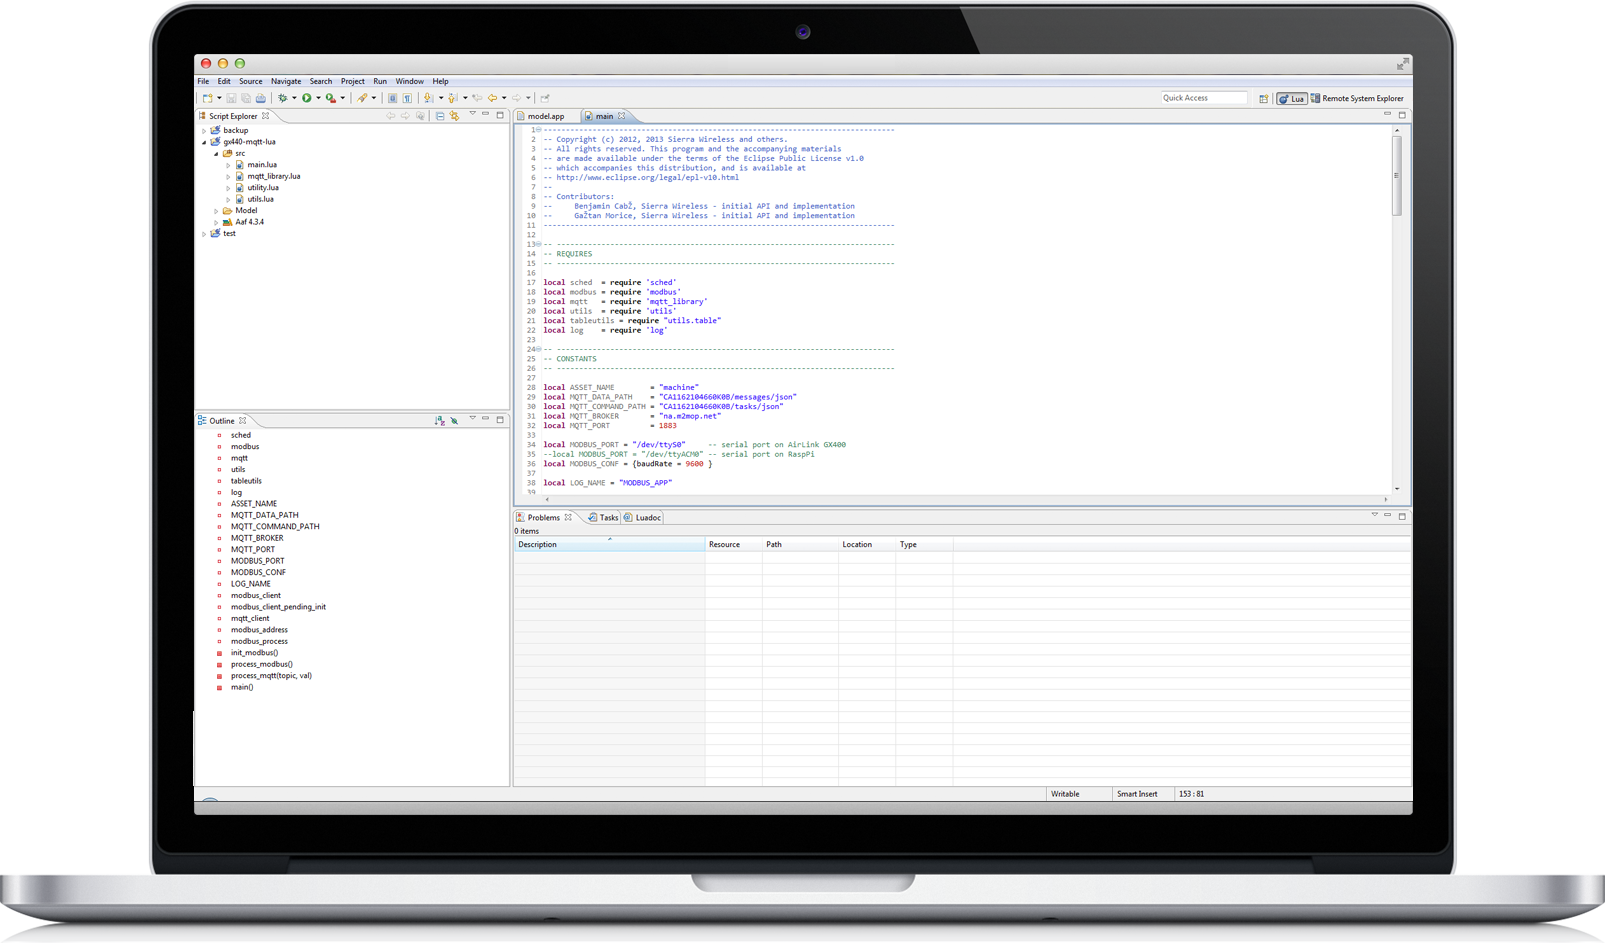Expand the backup project tree node
Image resolution: width=1605 pixels, height=943 pixels.
[204, 131]
